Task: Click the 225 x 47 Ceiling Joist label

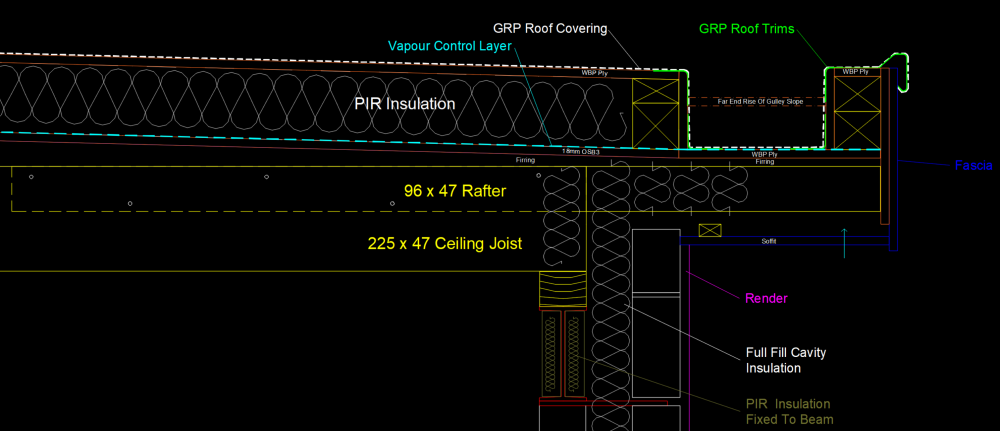Action: tap(445, 243)
